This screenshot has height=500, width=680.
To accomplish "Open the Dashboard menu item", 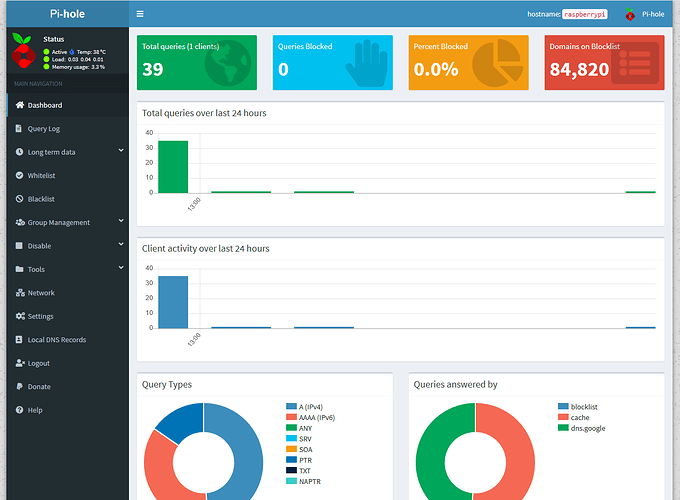I will pyautogui.click(x=68, y=105).
